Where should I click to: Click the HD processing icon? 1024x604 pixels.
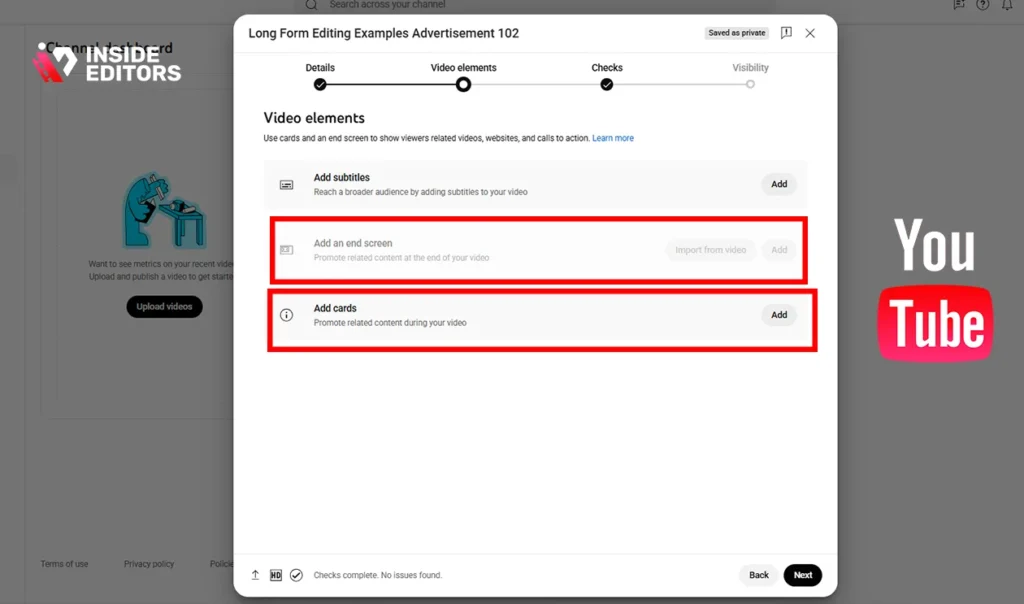[276, 575]
